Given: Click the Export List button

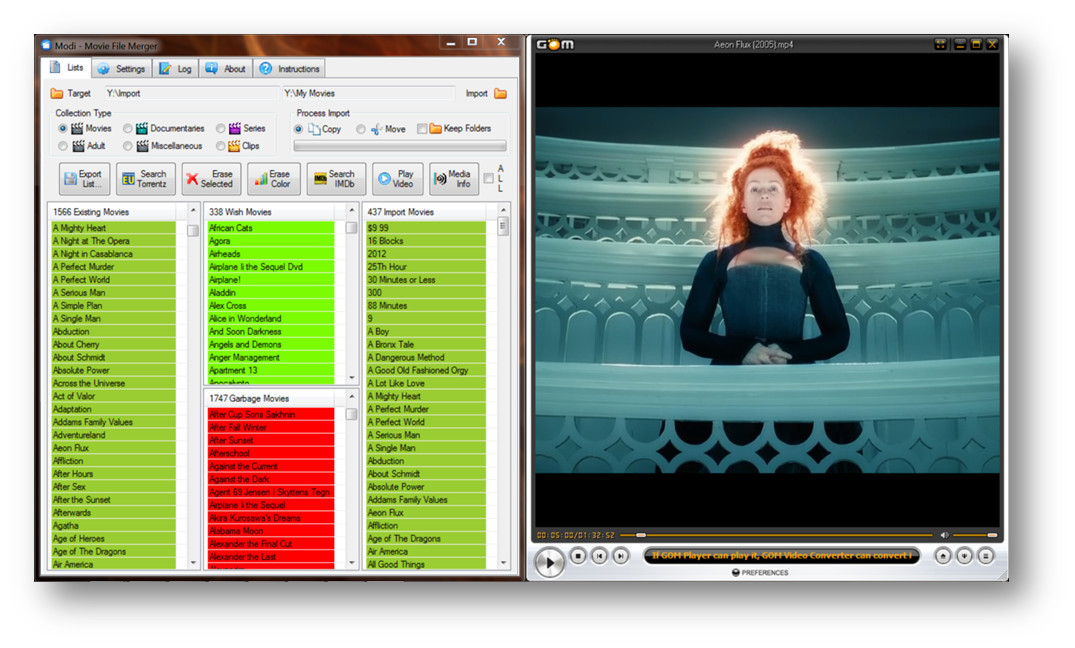Looking at the screenshot, I should (x=82, y=179).
